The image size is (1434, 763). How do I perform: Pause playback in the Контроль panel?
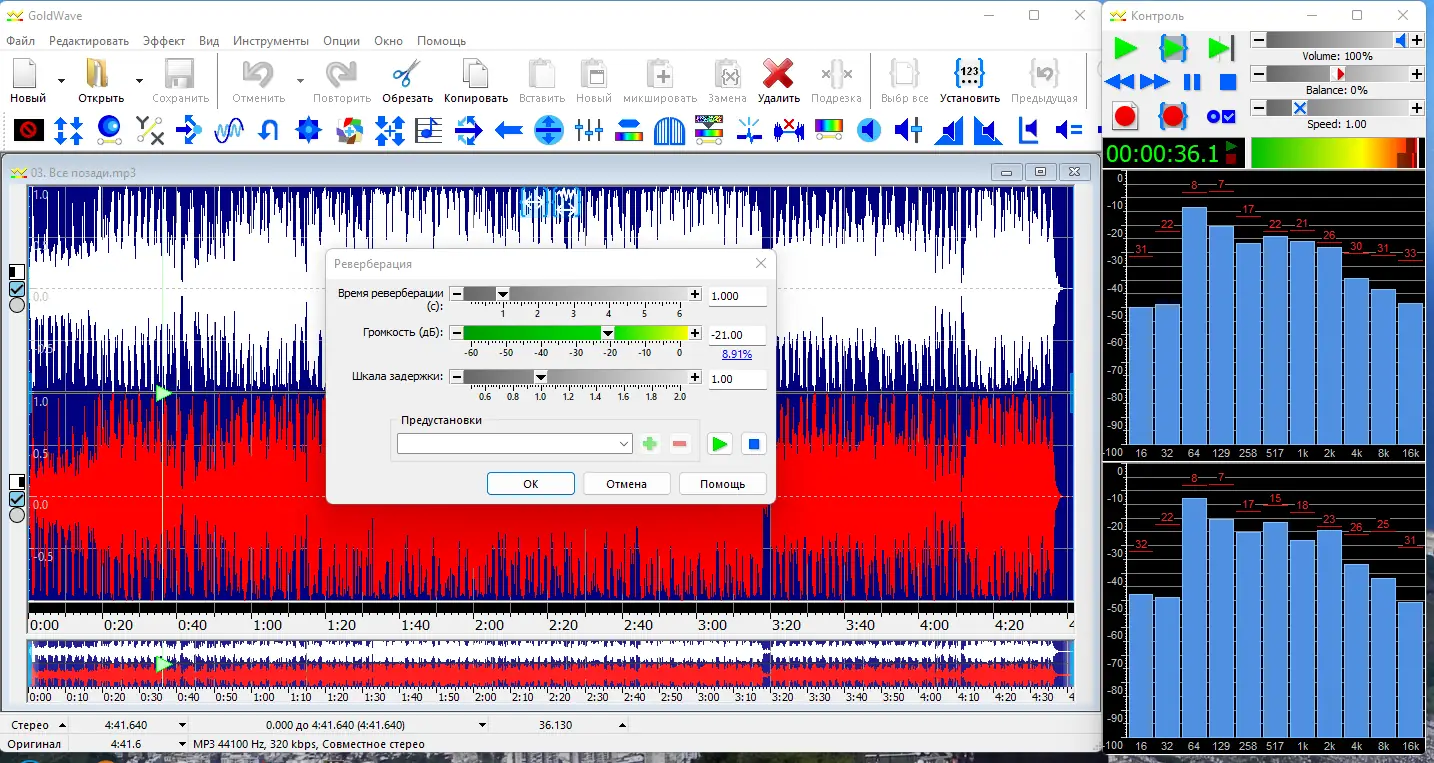(1192, 82)
